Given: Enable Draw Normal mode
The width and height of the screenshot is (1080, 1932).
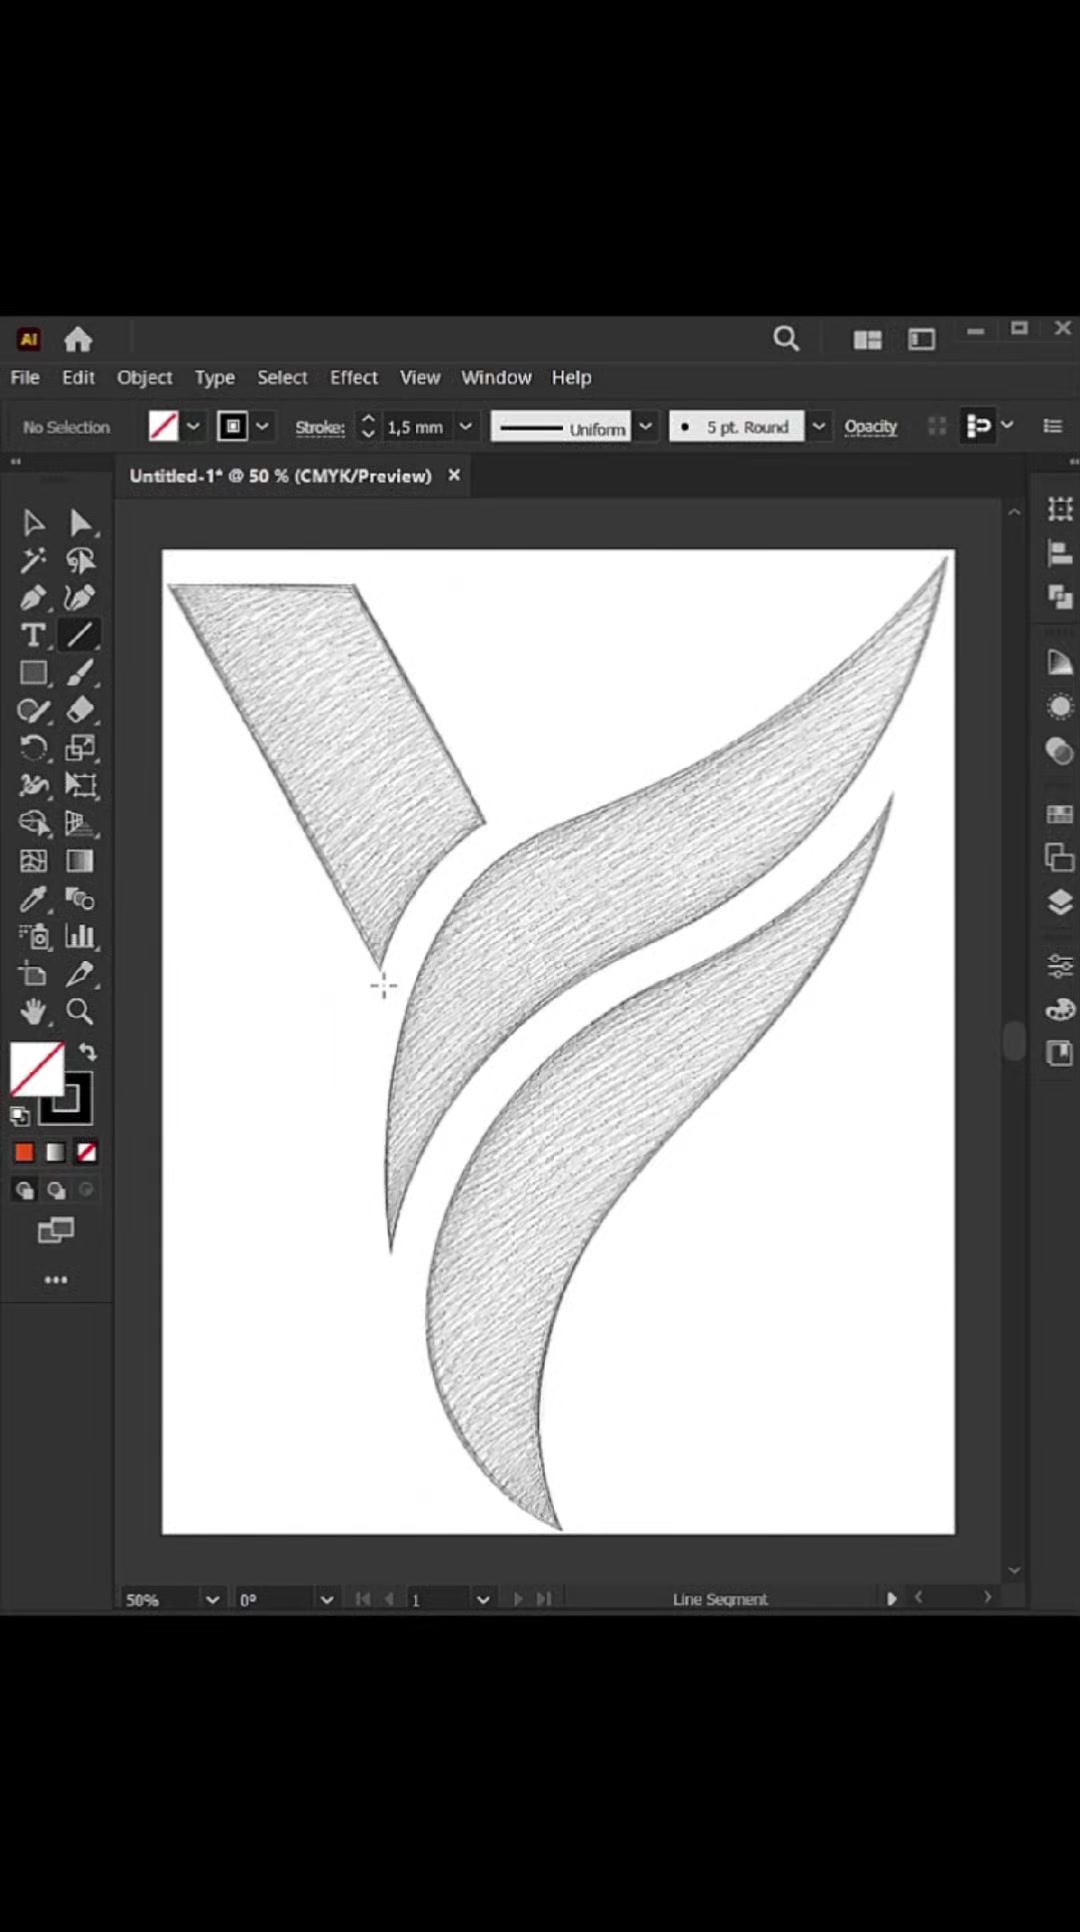Looking at the screenshot, I should [x=24, y=1190].
